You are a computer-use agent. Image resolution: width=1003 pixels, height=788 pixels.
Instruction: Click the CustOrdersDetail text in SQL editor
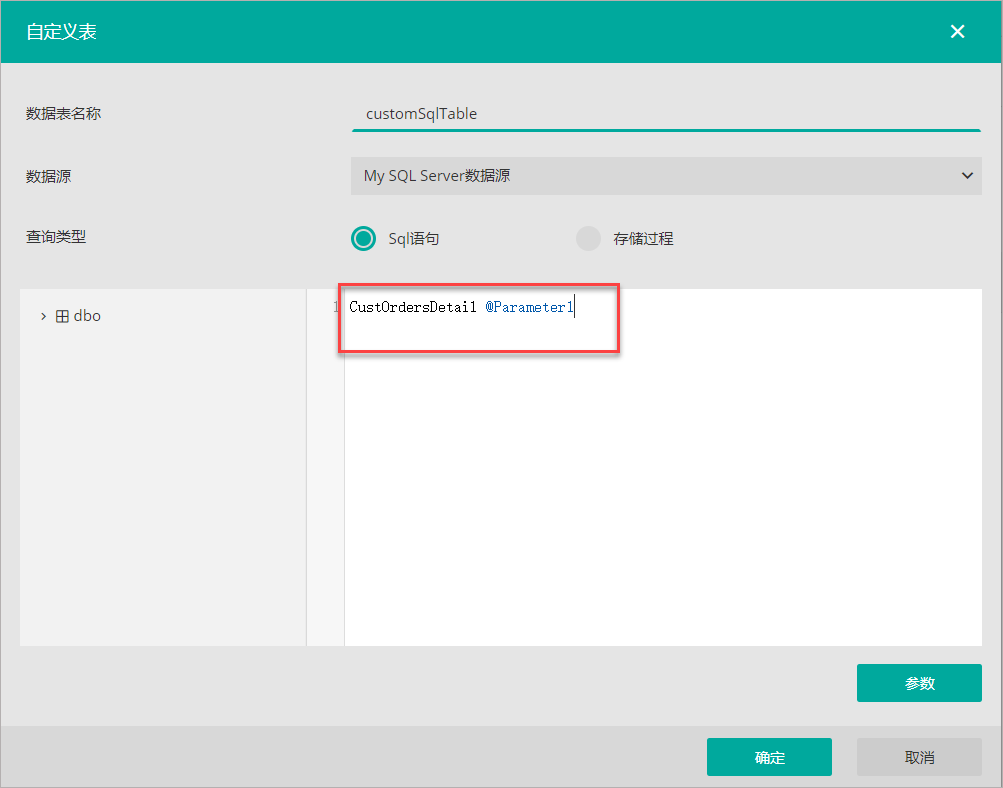click(412, 308)
